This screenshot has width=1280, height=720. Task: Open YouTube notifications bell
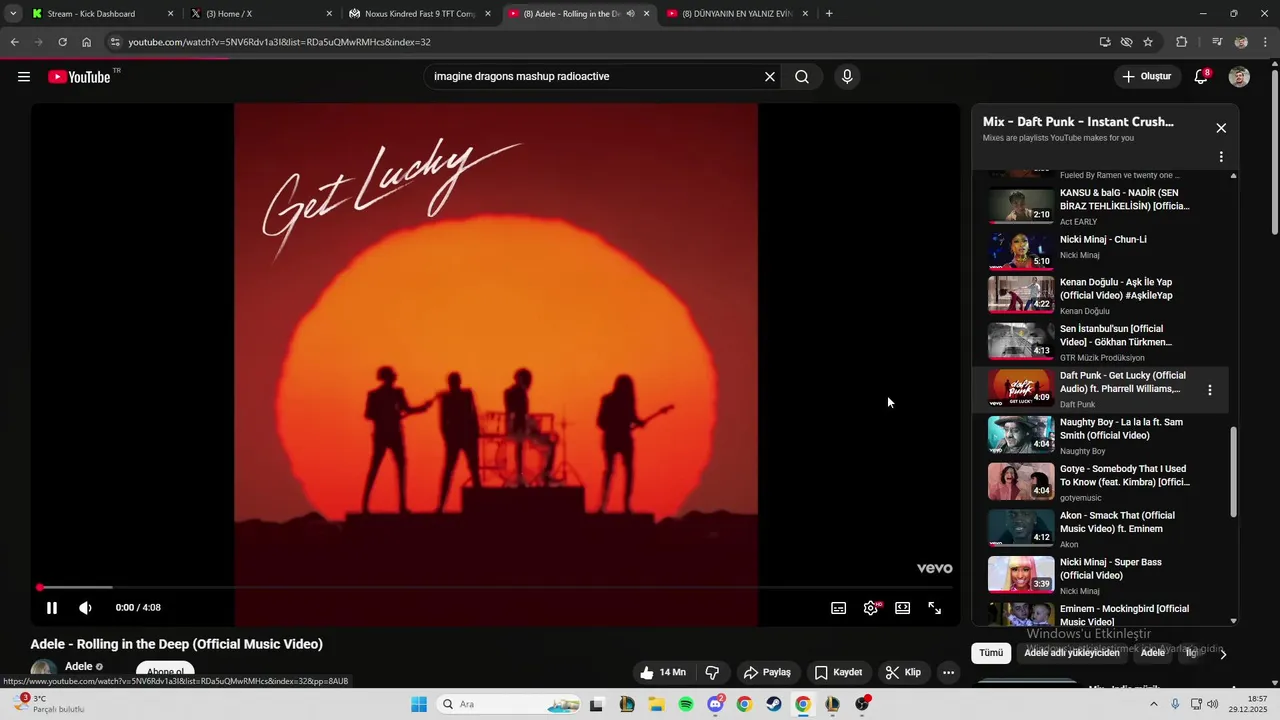point(1202,77)
